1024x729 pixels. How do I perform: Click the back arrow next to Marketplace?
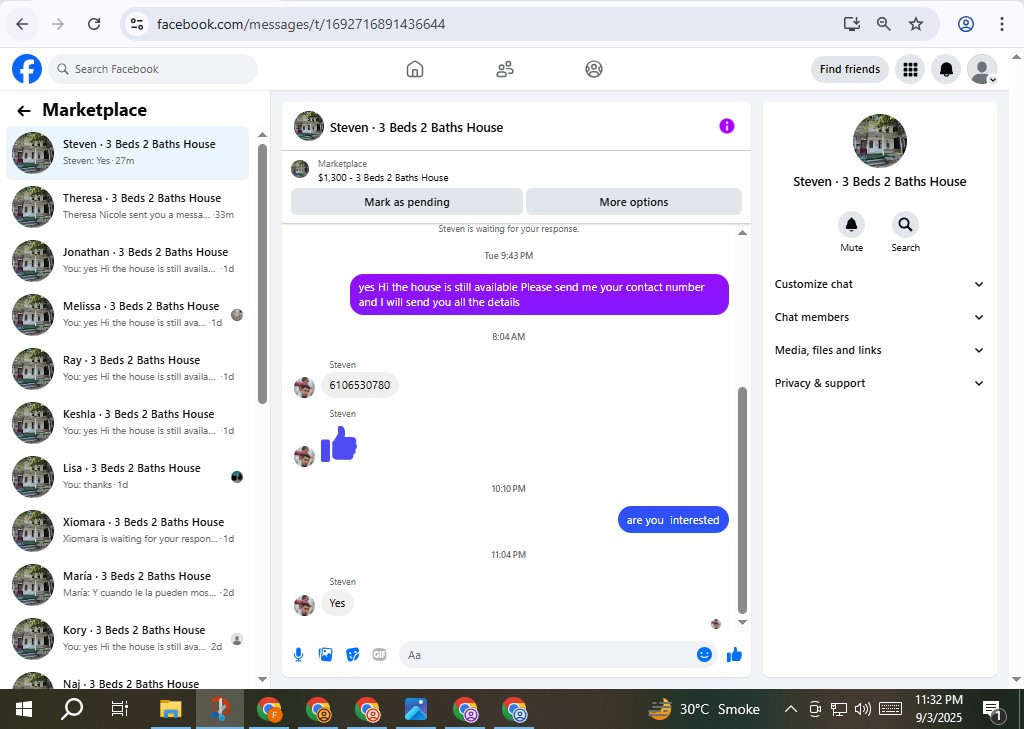tap(24, 111)
